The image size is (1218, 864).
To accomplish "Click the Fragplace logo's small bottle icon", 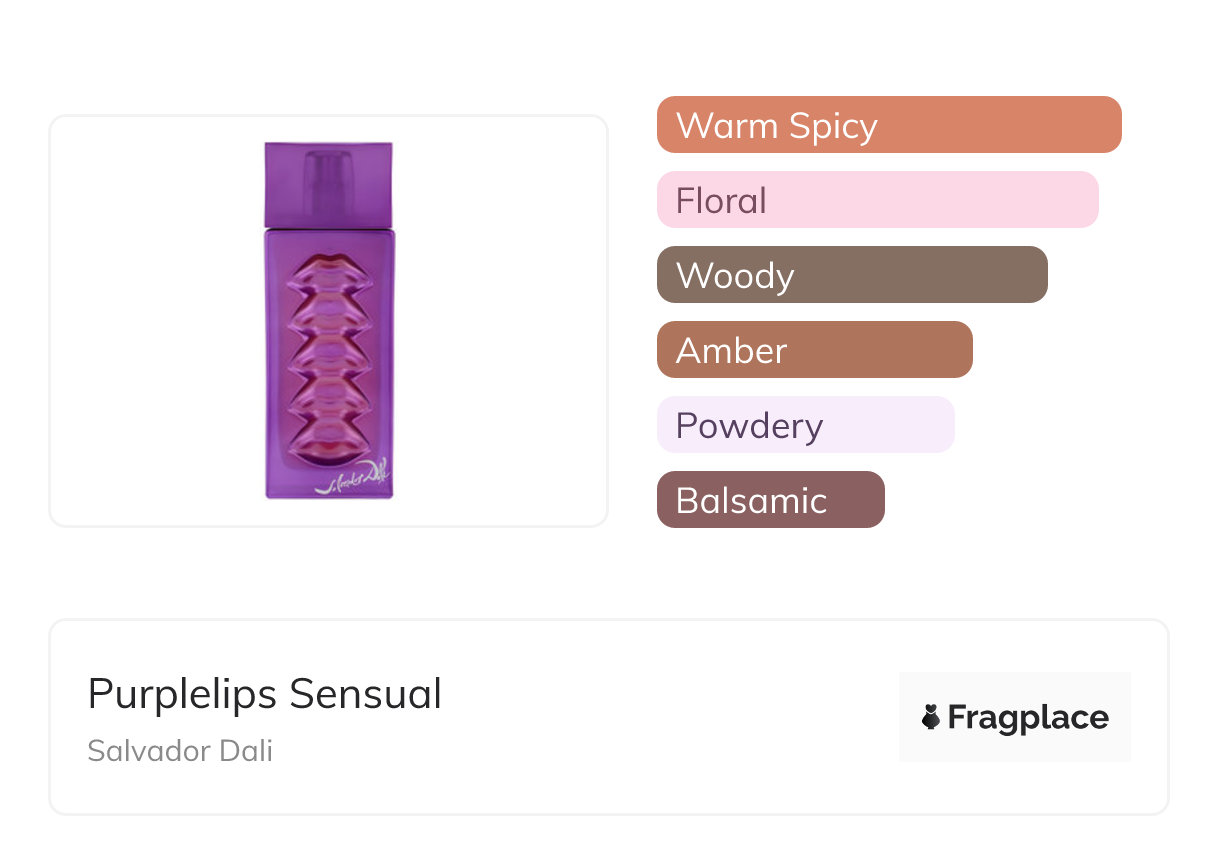I will click(931, 717).
